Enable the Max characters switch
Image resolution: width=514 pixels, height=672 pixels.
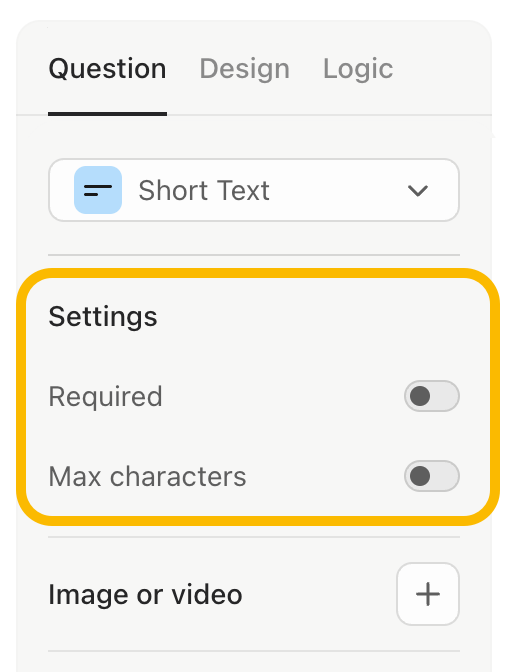click(x=432, y=476)
